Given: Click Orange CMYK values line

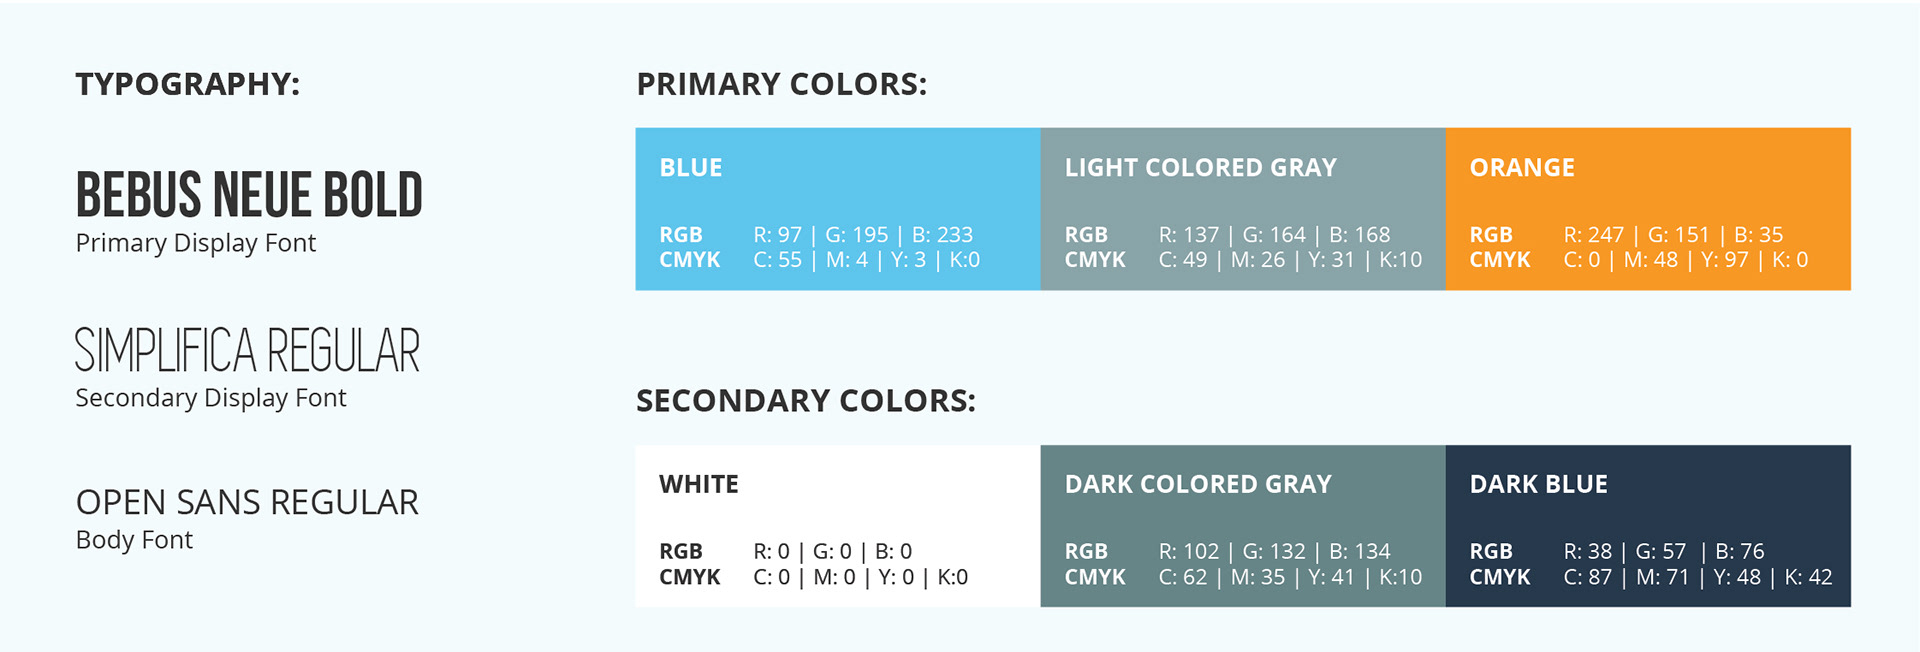Looking at the screenshot, I should [x=1686, y=260].
